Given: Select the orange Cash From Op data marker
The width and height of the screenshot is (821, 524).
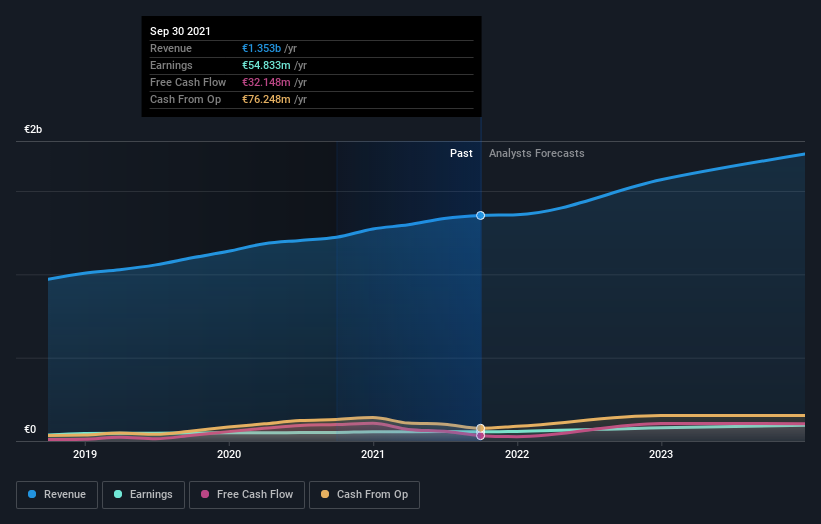Looking at the screenshot, I should pos(480,428).
